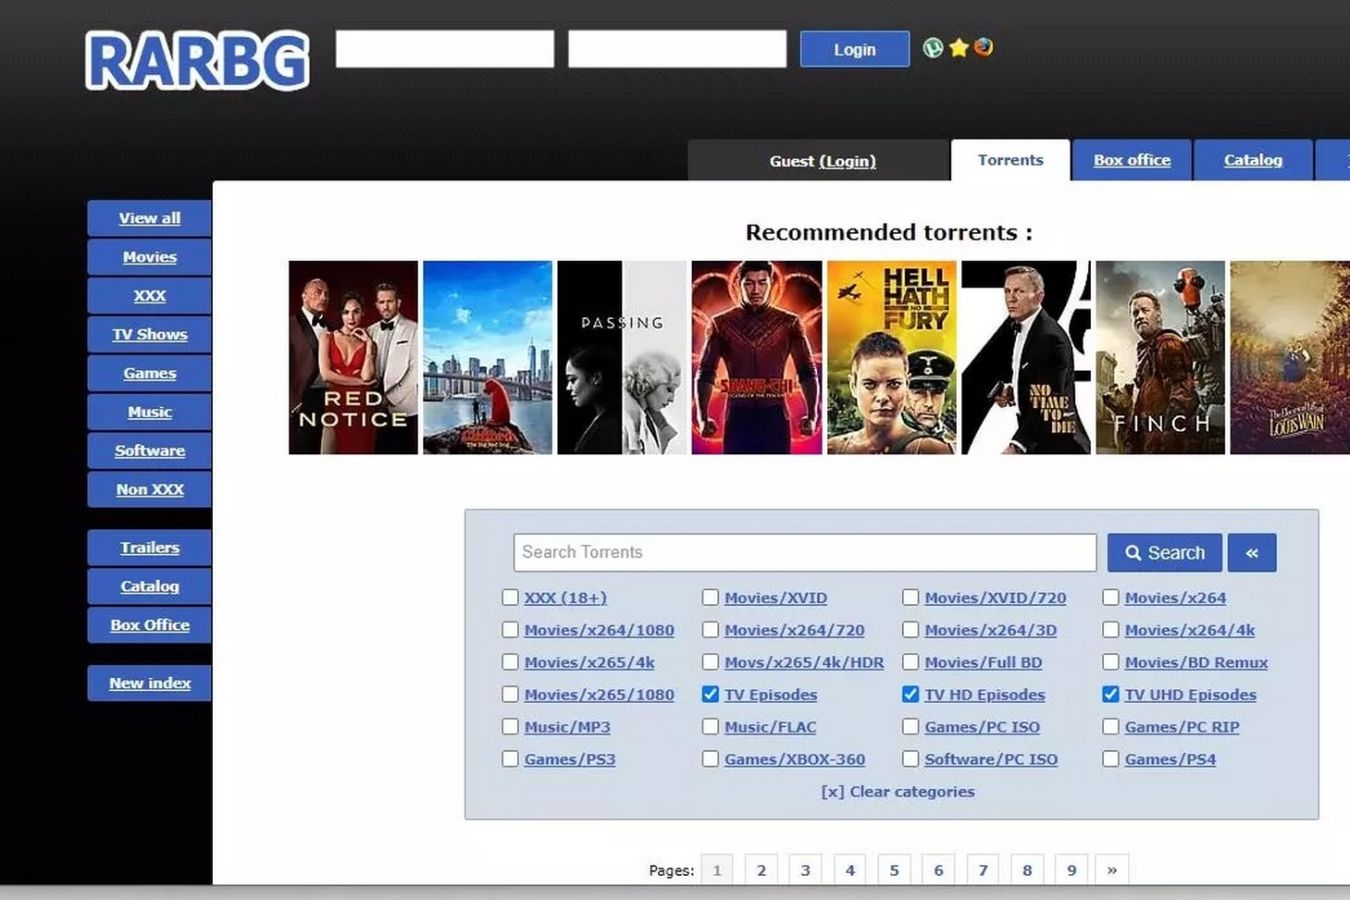Viewport: 1350px width, 900px height.
Task: Click the Games/XBOX-360 link
Action: click(795, 759)
